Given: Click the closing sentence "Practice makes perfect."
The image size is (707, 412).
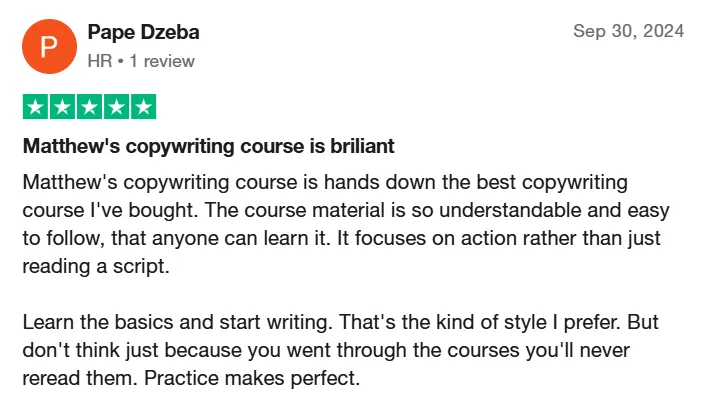Looking at the screenshot, I should pyautogui.click(x=252, y=378).
